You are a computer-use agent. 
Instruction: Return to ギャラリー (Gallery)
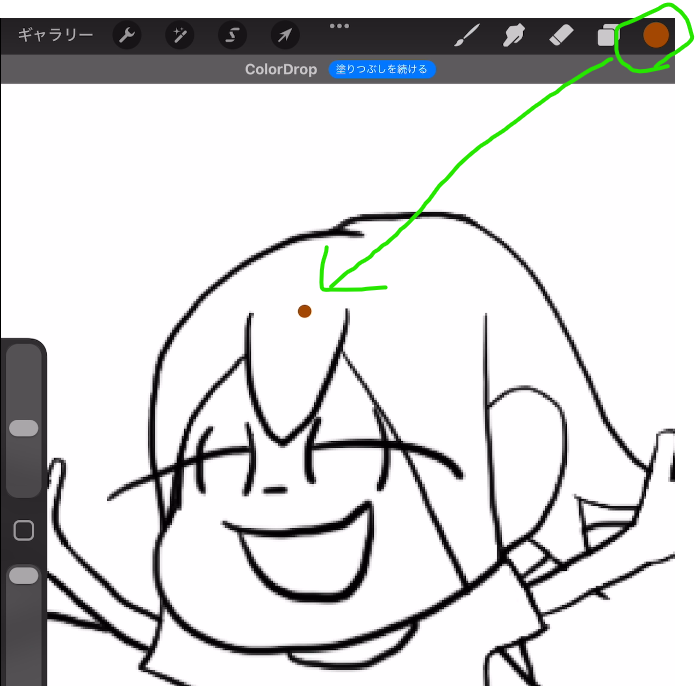coord(55,36)
